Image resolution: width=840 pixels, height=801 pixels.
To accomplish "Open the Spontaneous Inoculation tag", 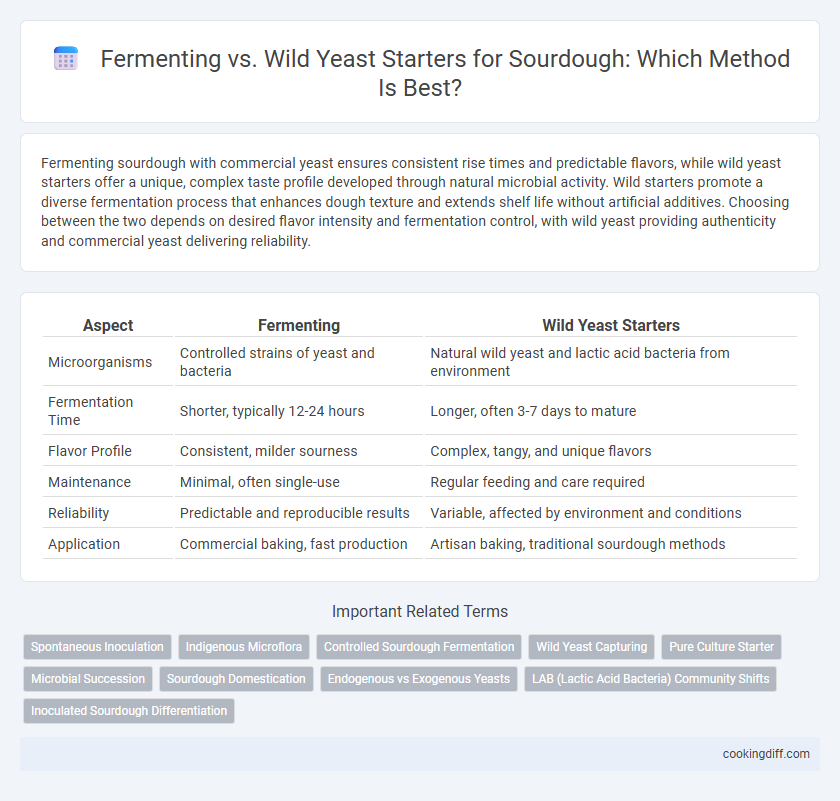I will (97, 647).
